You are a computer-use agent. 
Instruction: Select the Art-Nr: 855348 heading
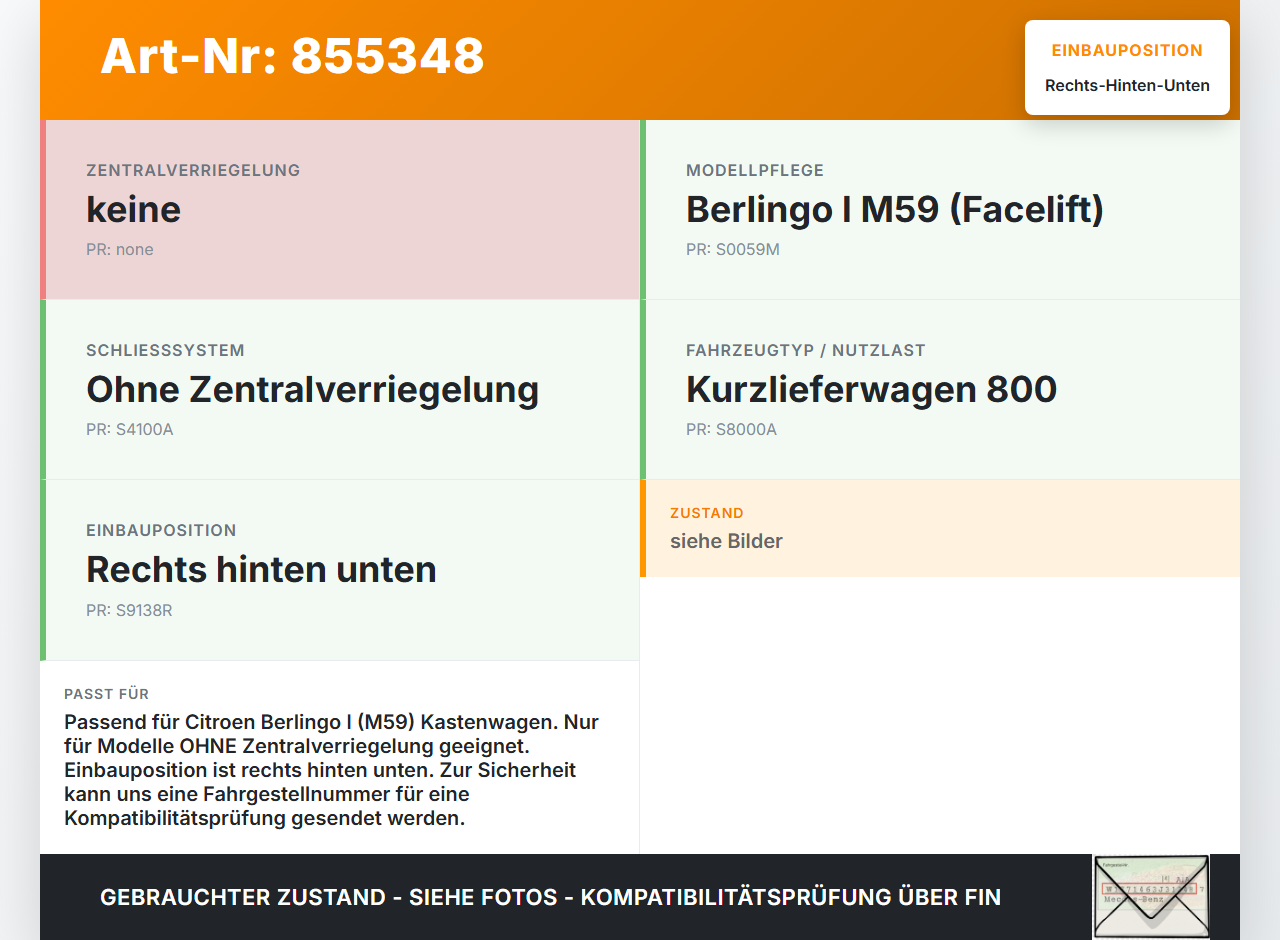click(292, 56)
